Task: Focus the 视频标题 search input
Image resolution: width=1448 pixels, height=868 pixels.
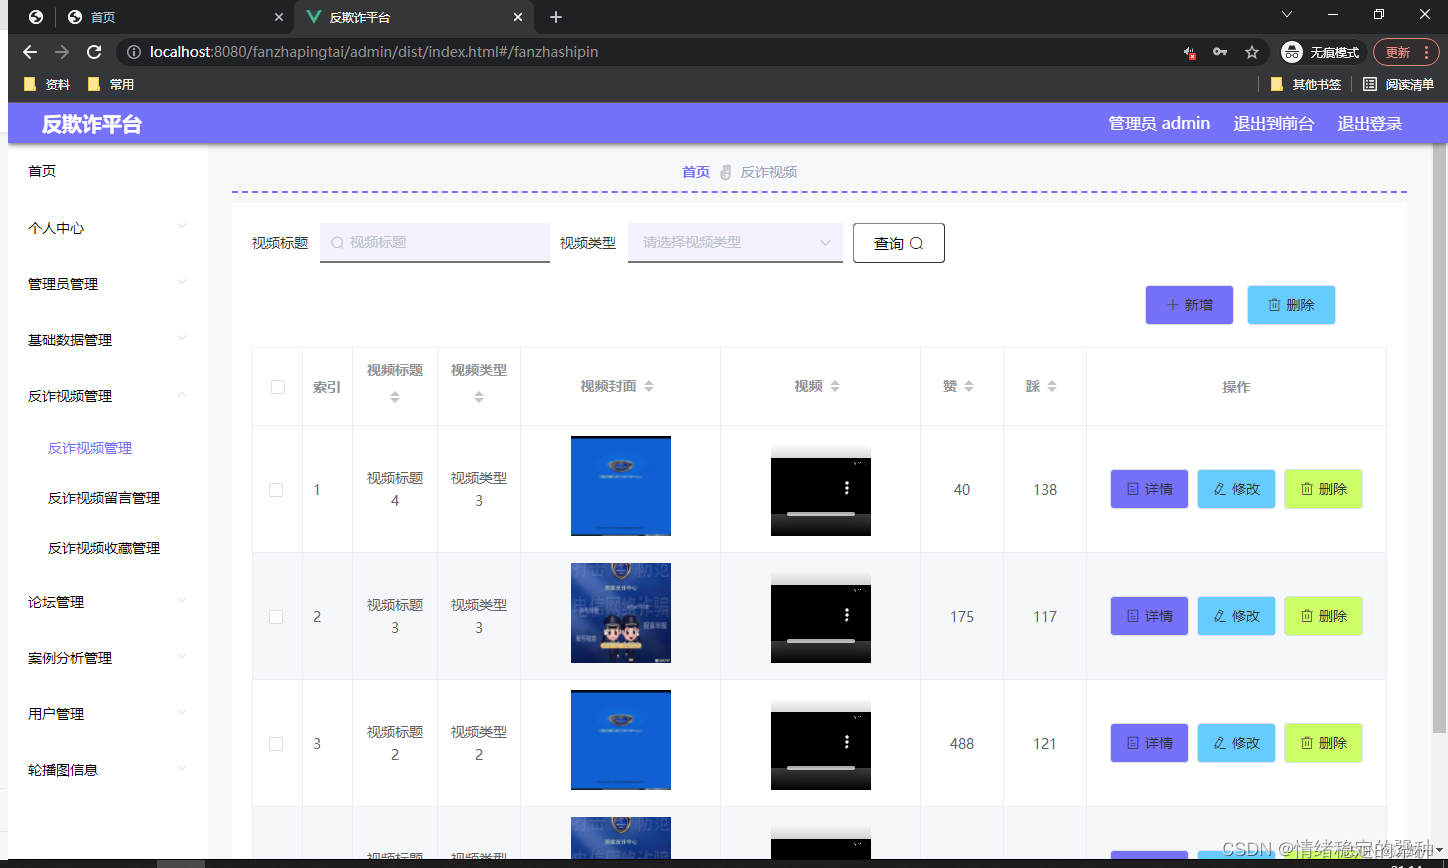Action: (x=435, y=242)
